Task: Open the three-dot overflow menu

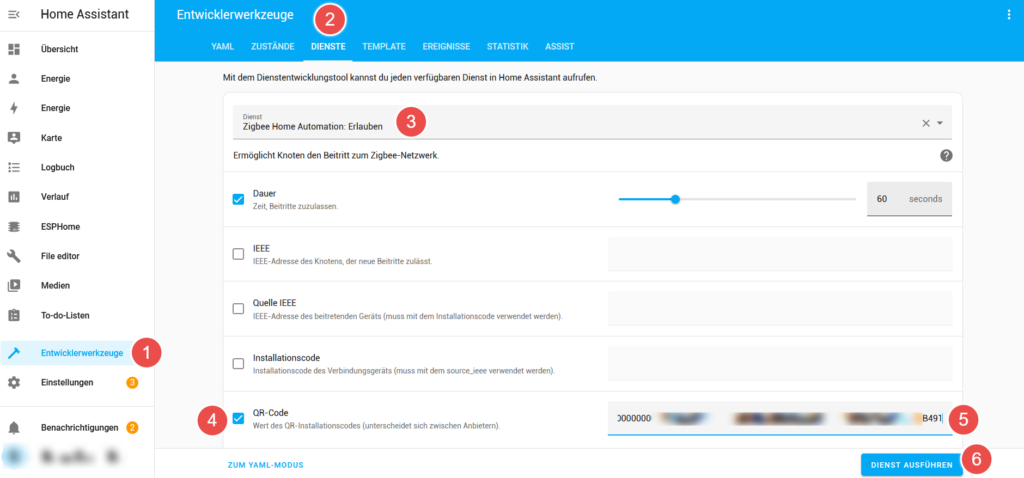Action: (x=1008, y=16)
